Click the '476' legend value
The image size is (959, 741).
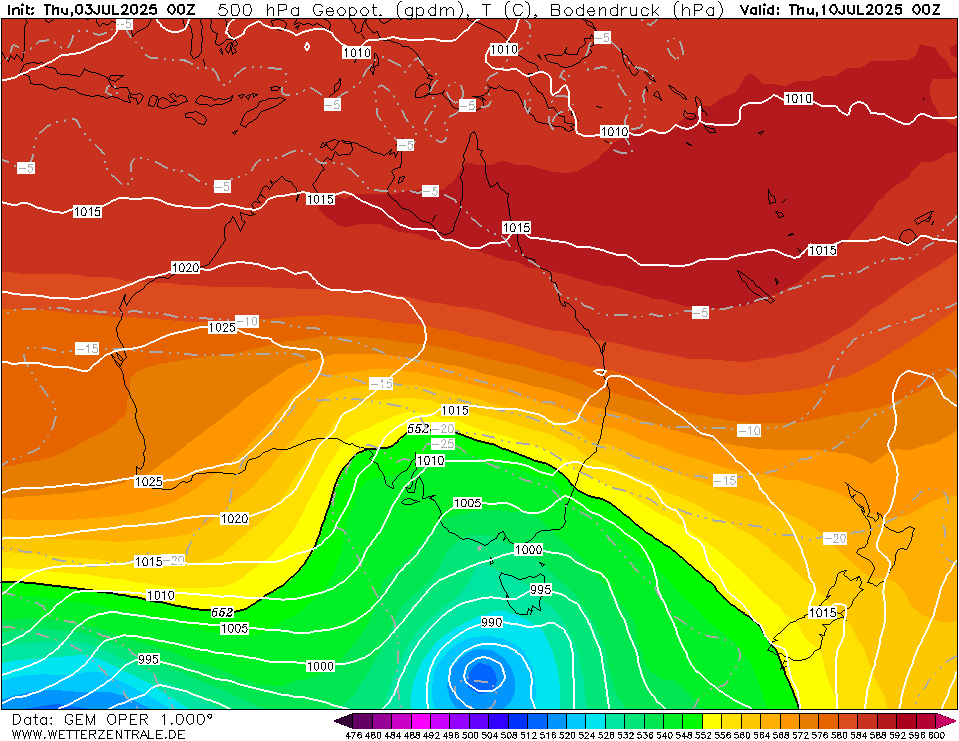(x=354, y=735)
